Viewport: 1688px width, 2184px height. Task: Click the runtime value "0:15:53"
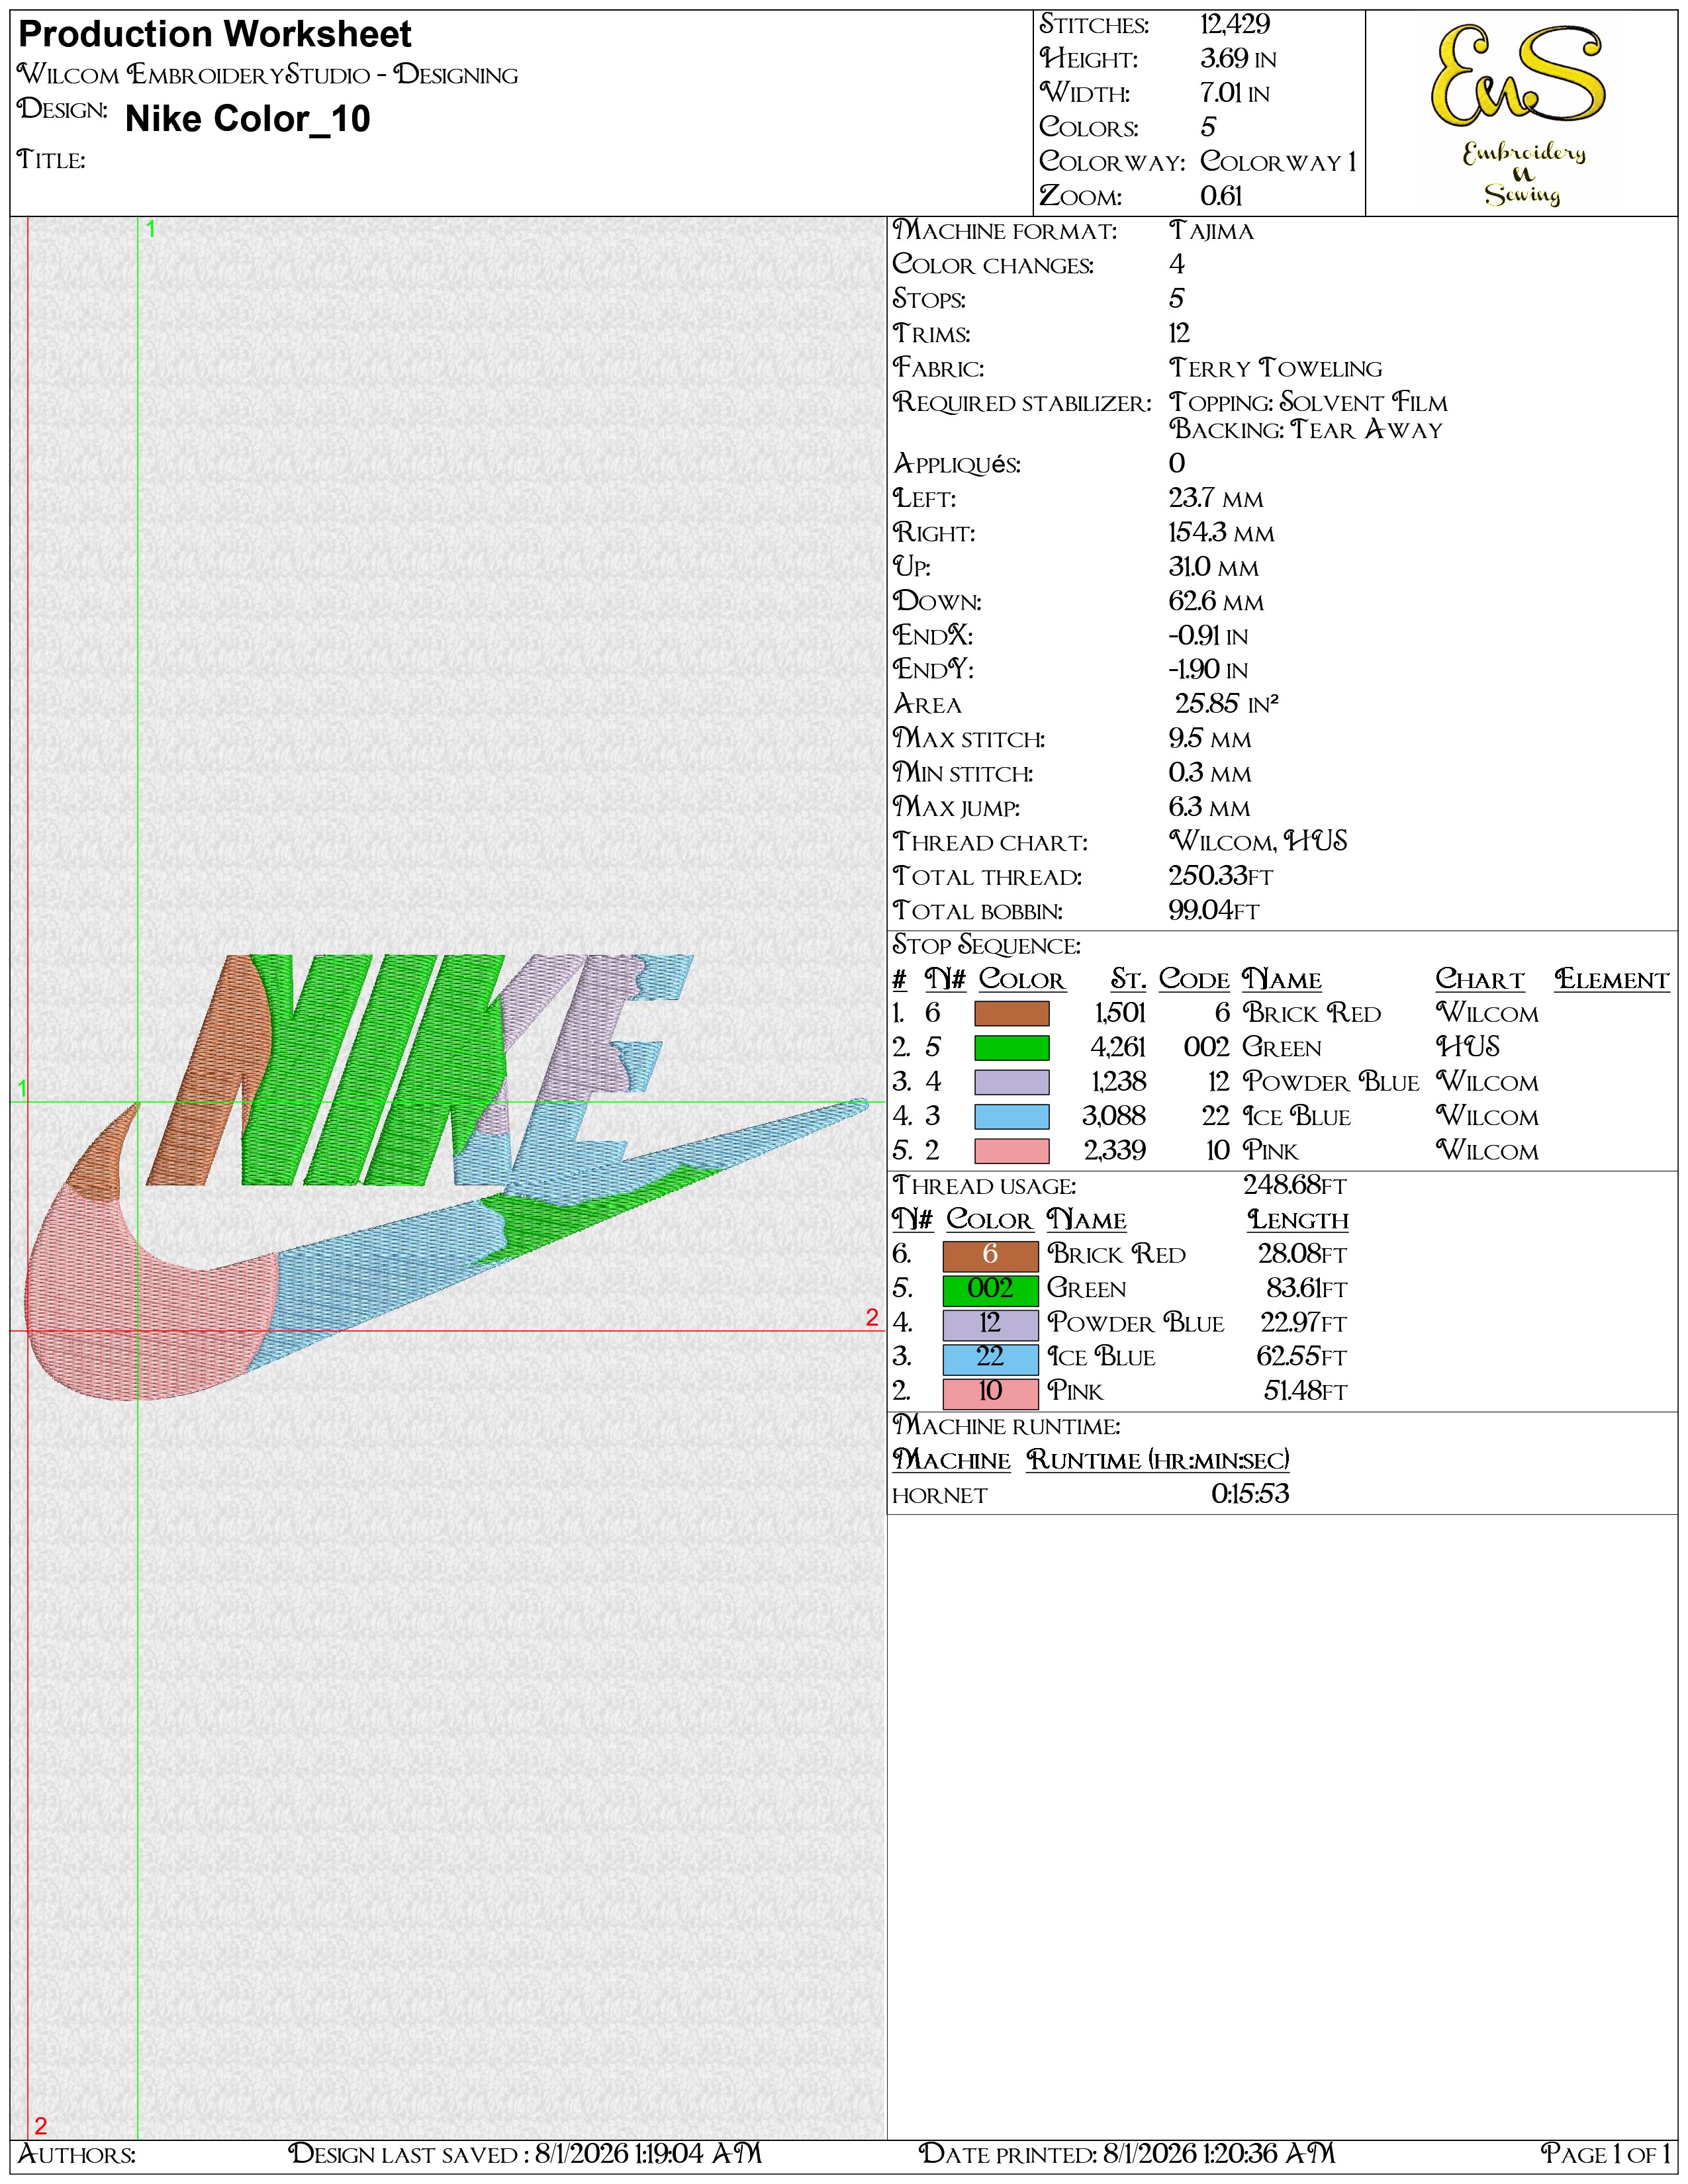pos(1250,1494)
